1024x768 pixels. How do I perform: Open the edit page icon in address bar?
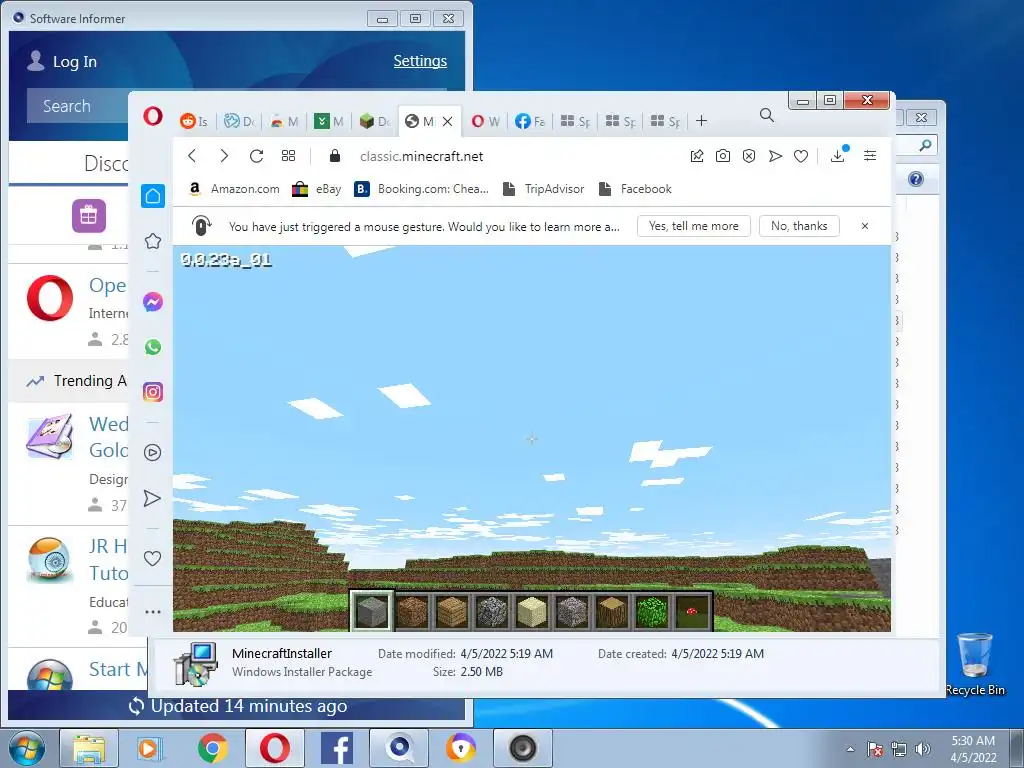click(697, 155)
